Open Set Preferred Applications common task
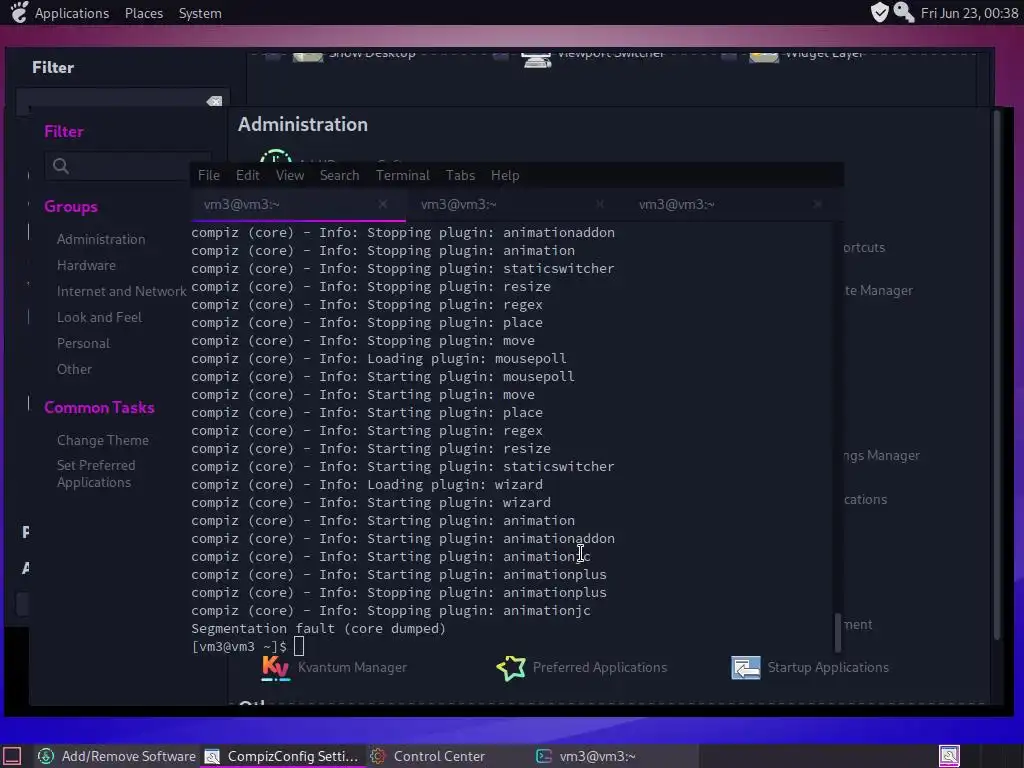 (x=96, y=473)
